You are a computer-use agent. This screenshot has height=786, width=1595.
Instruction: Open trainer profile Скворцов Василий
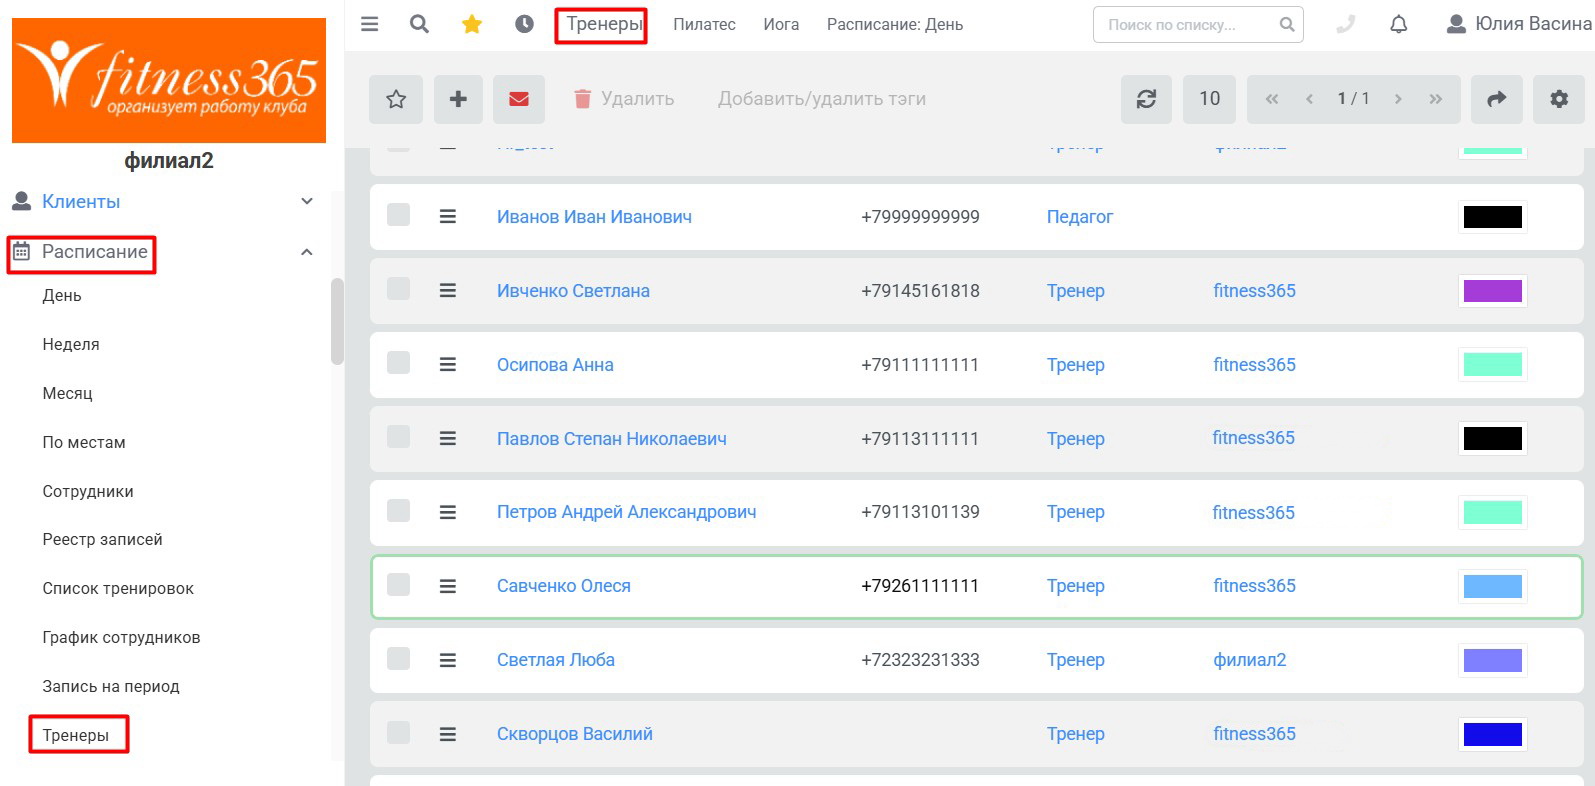pos(575,734)
